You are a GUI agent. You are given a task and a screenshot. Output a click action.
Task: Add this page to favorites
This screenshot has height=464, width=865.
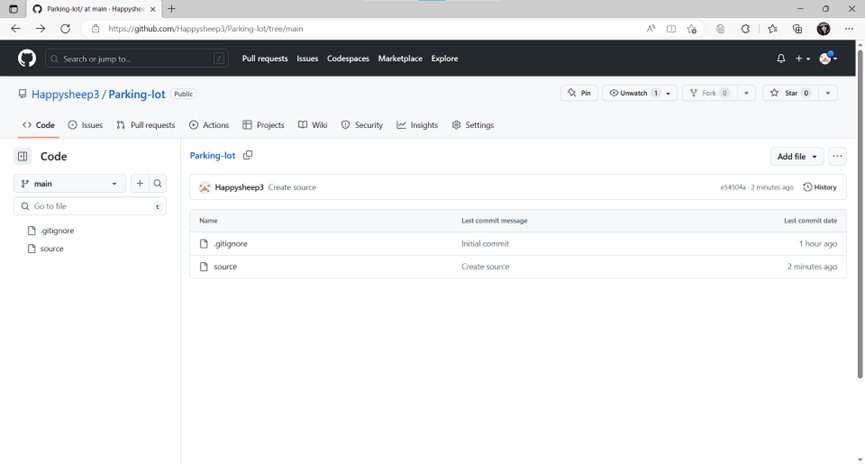(692, 29)
